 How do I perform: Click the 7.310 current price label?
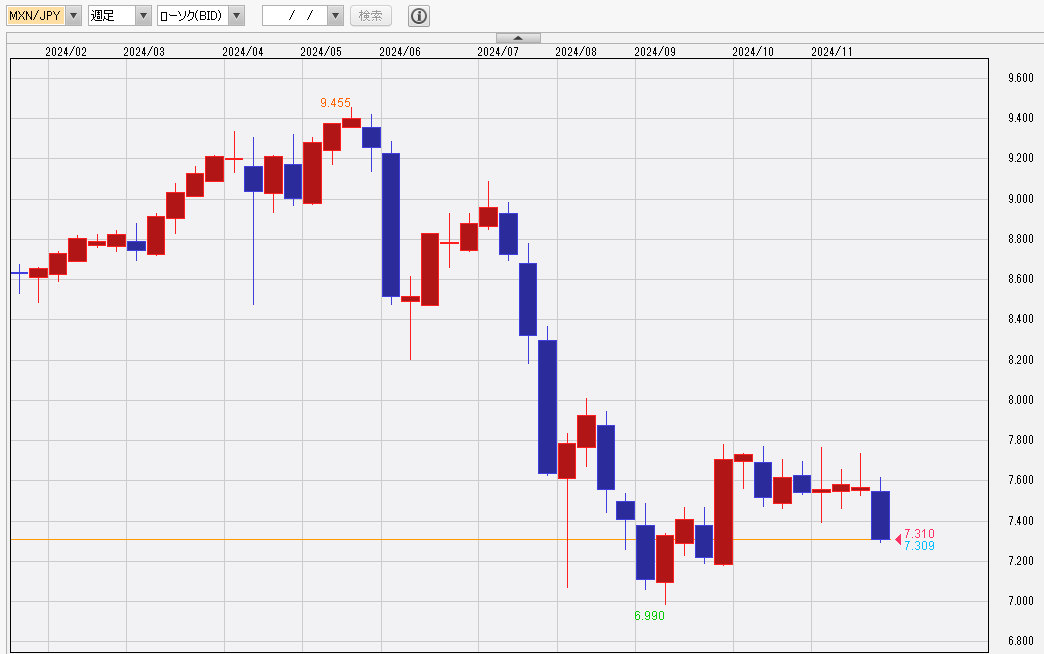click(919, 533)
